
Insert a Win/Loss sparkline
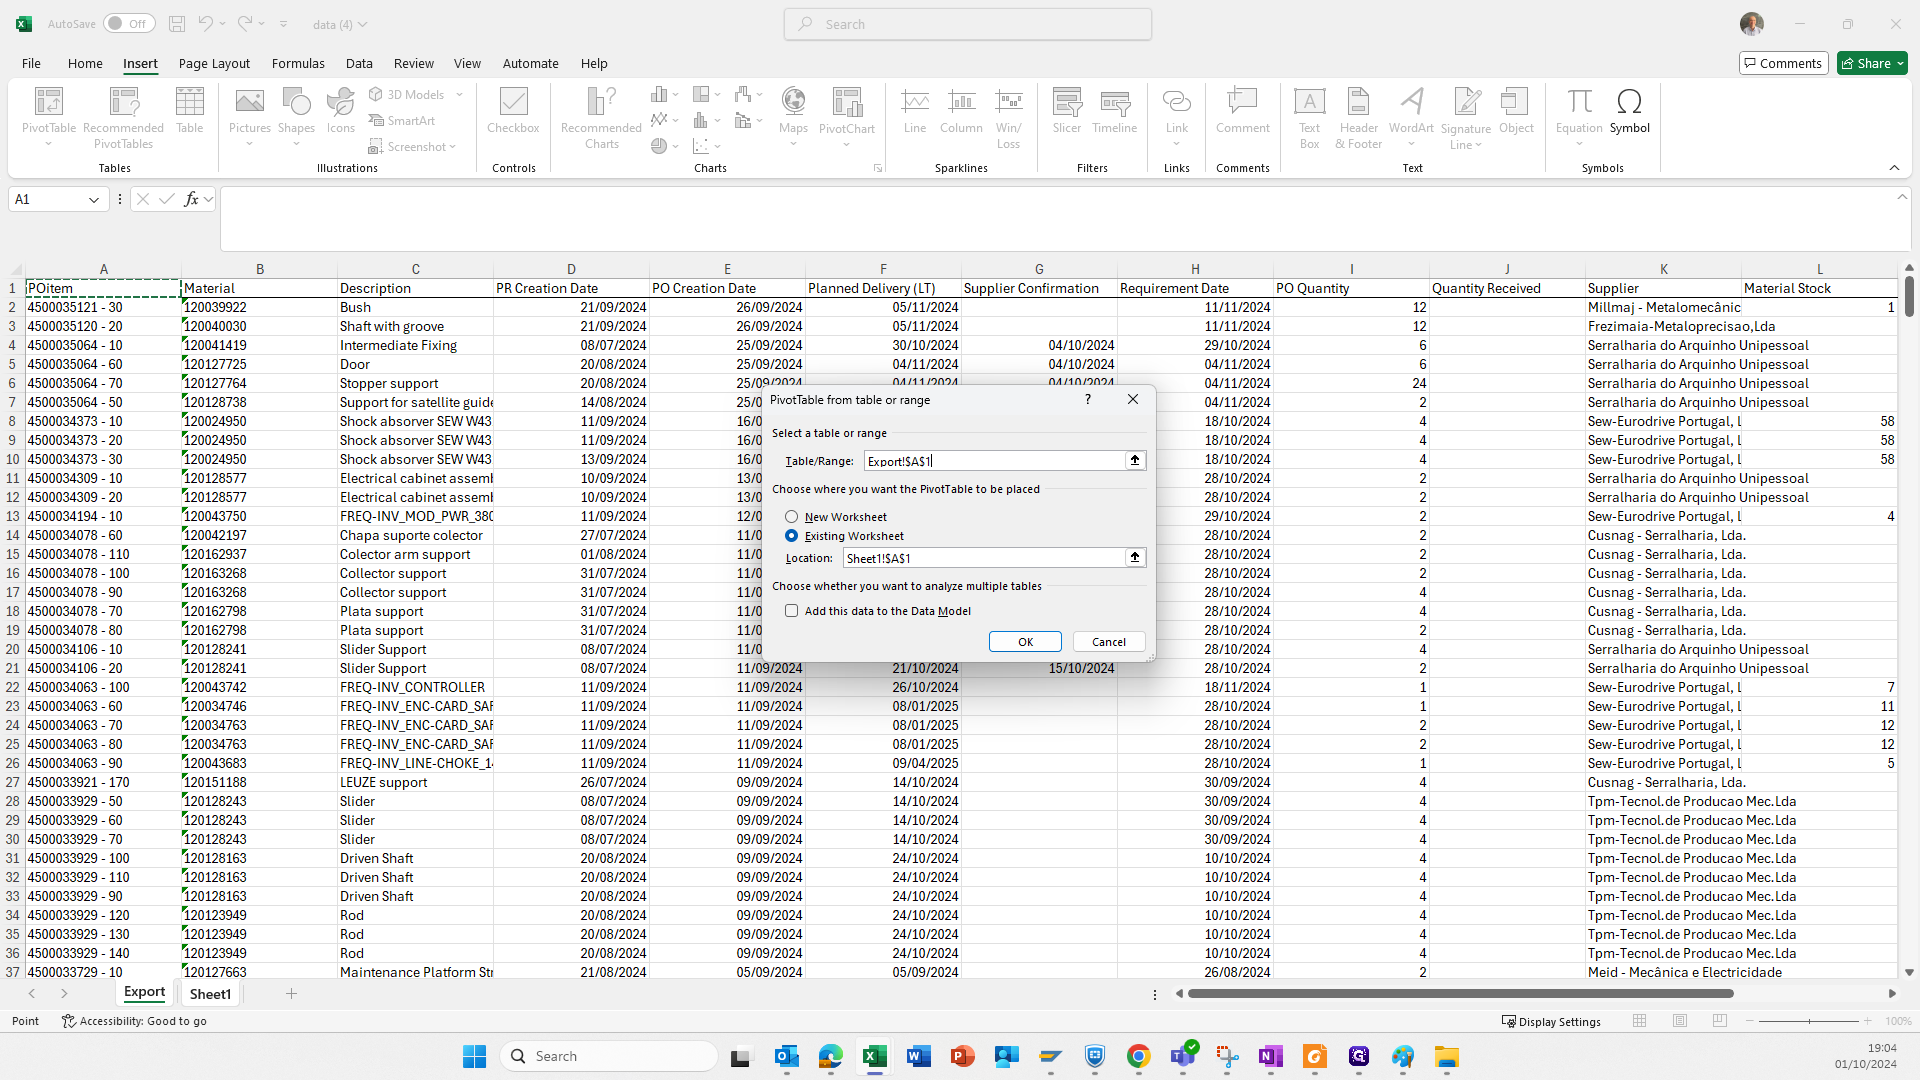pyautogui.click(x=1008, y=117)
